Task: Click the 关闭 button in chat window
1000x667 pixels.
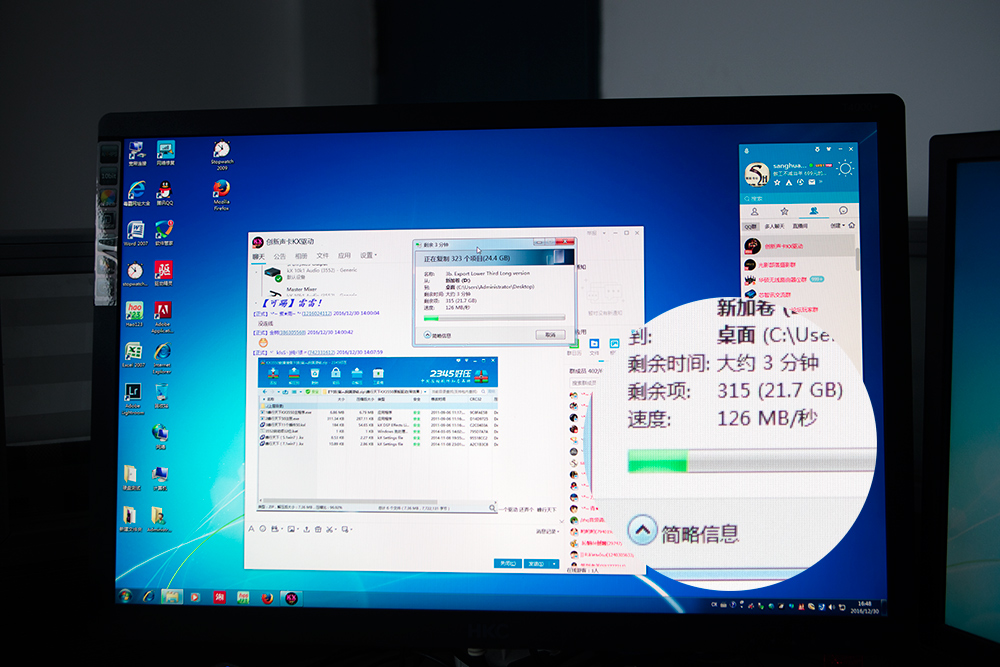Action: (x=508, y=564)
